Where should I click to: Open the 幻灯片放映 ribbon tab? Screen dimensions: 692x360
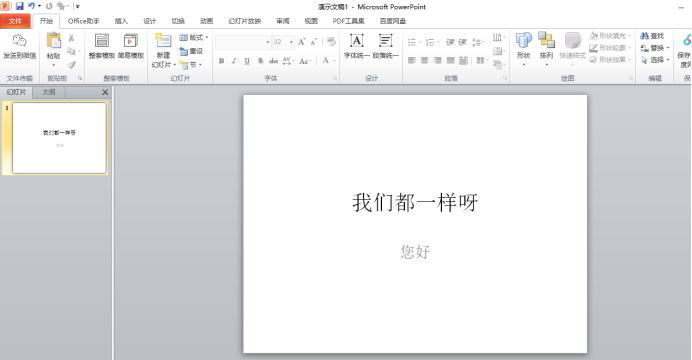point(244,21)
